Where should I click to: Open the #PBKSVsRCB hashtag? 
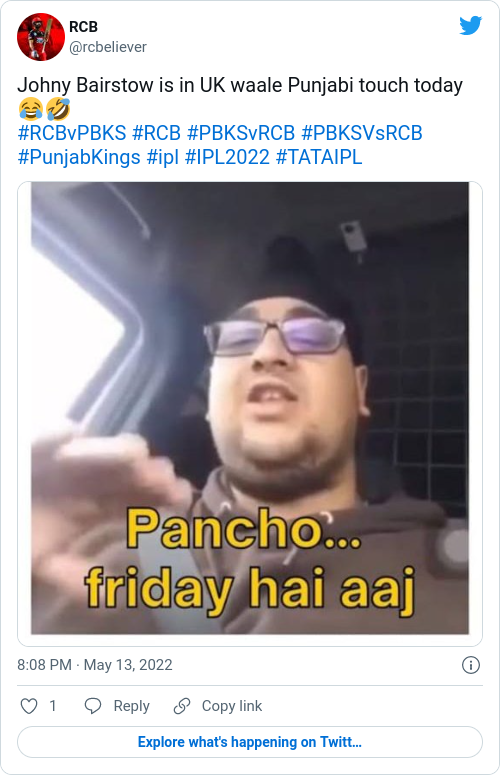click(362, 133)
